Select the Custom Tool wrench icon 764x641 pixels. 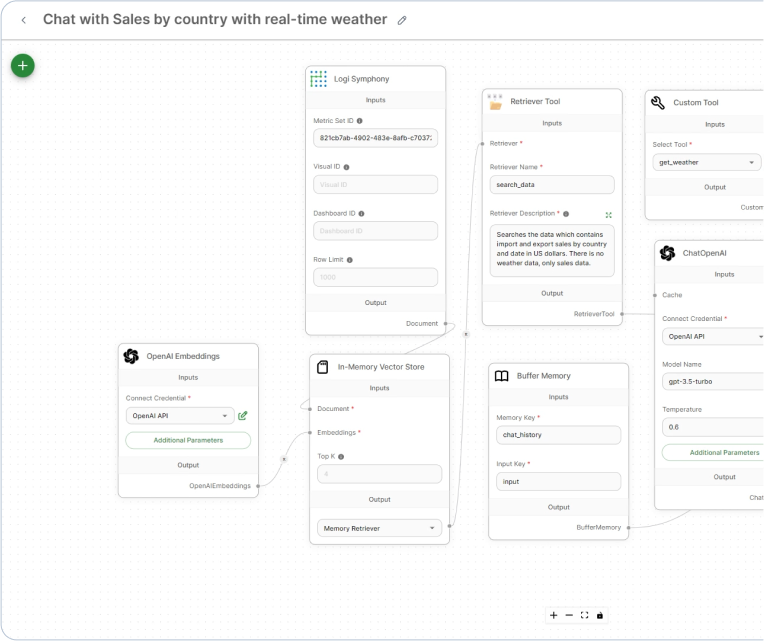tap(658, 103)
